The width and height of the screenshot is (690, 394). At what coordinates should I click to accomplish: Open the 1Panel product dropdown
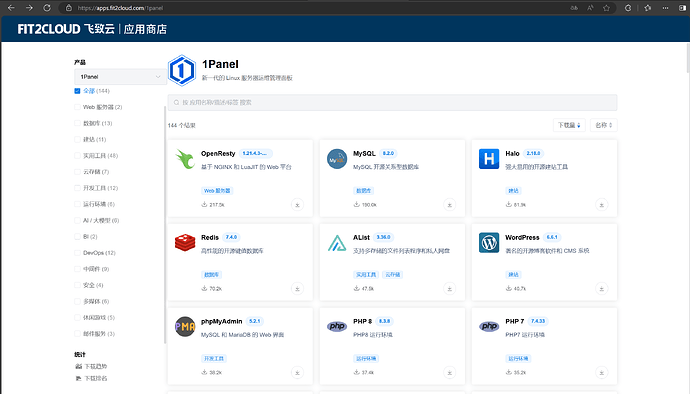pyautogui.click(x=120, y=77)
